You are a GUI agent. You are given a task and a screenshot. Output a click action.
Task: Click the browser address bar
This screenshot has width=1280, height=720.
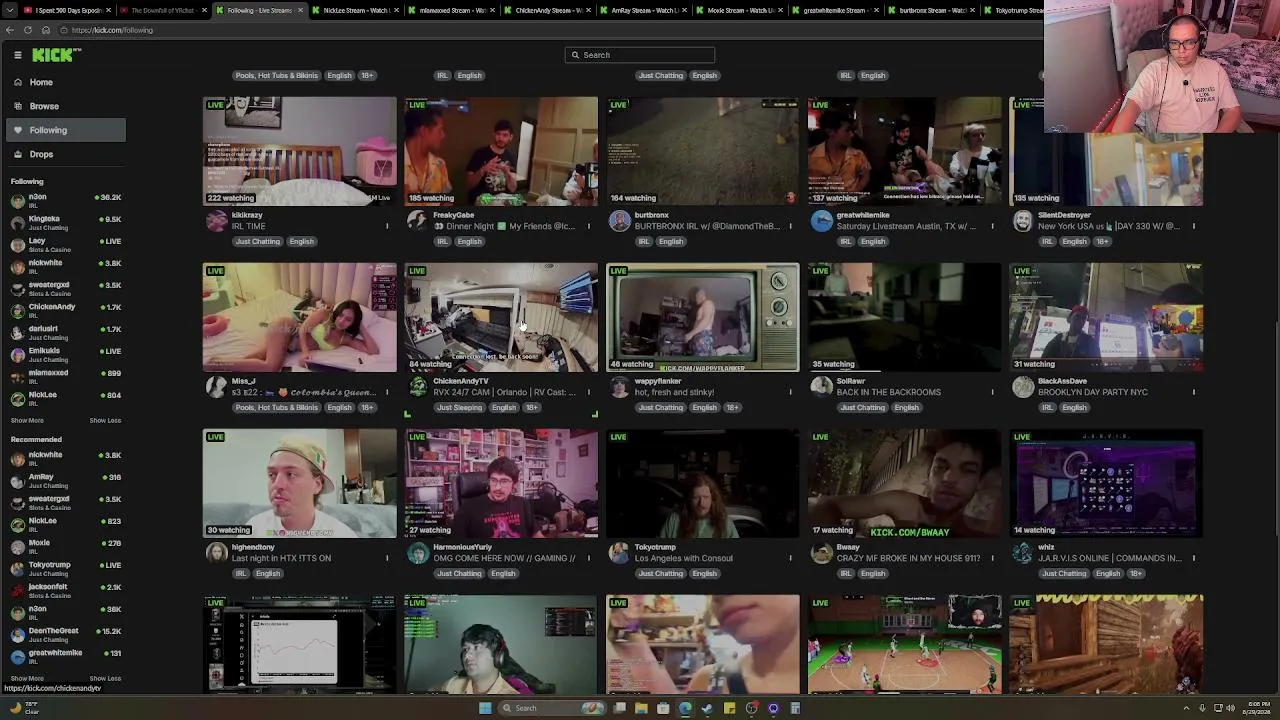pyautogui.click(x=550, y=30)
